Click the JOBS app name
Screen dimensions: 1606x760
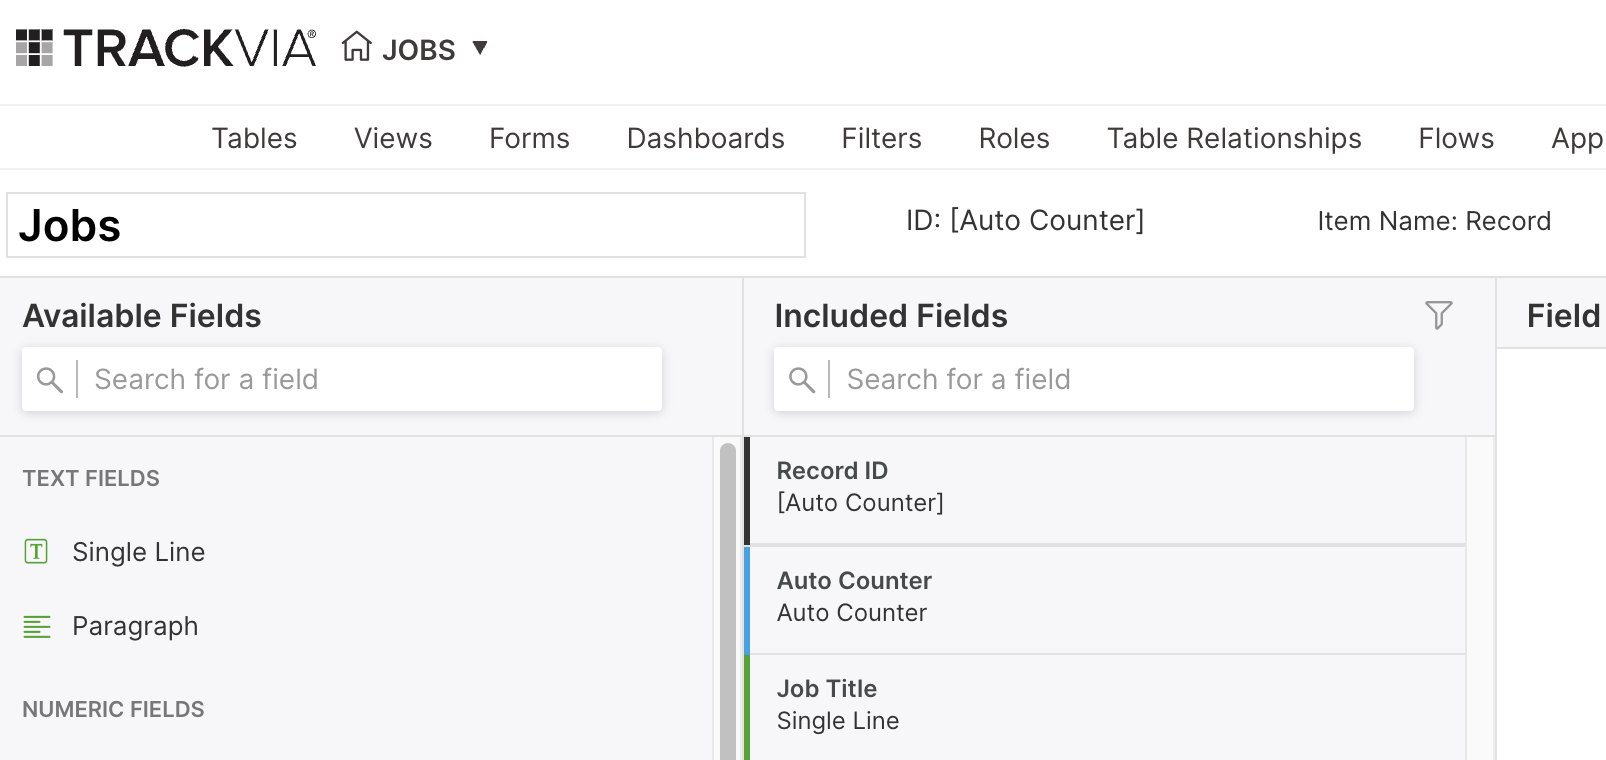[419, 49]
